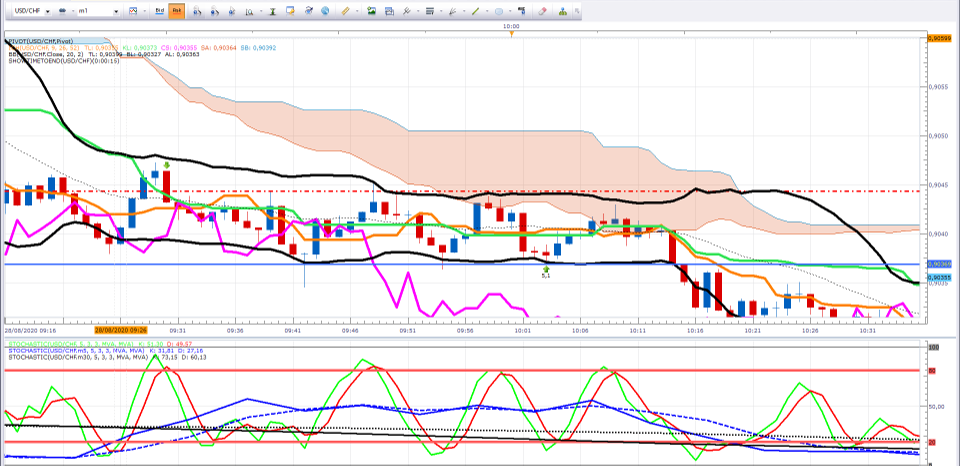
Task: Click the PIVOT(USD/CHF,Pivot) indicator label
Action: click(41, 41)
